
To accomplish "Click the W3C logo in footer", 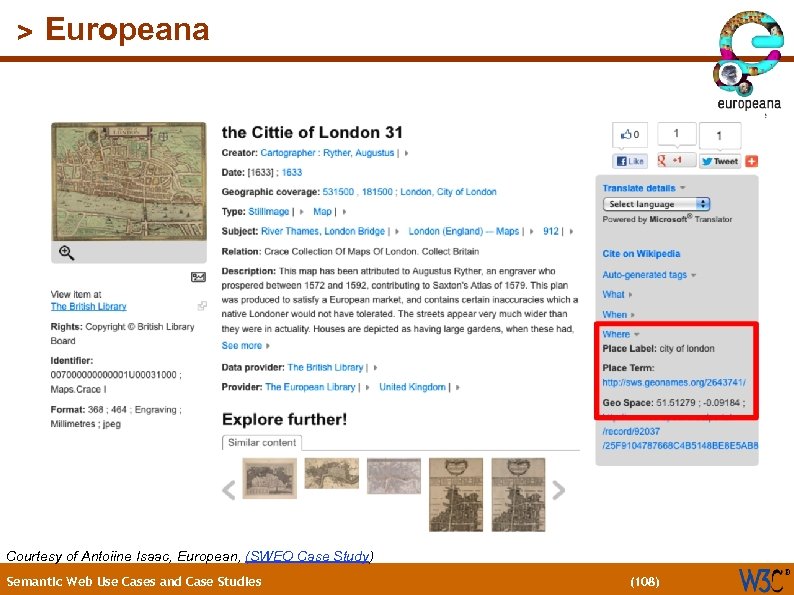I will tap(764, 580).
